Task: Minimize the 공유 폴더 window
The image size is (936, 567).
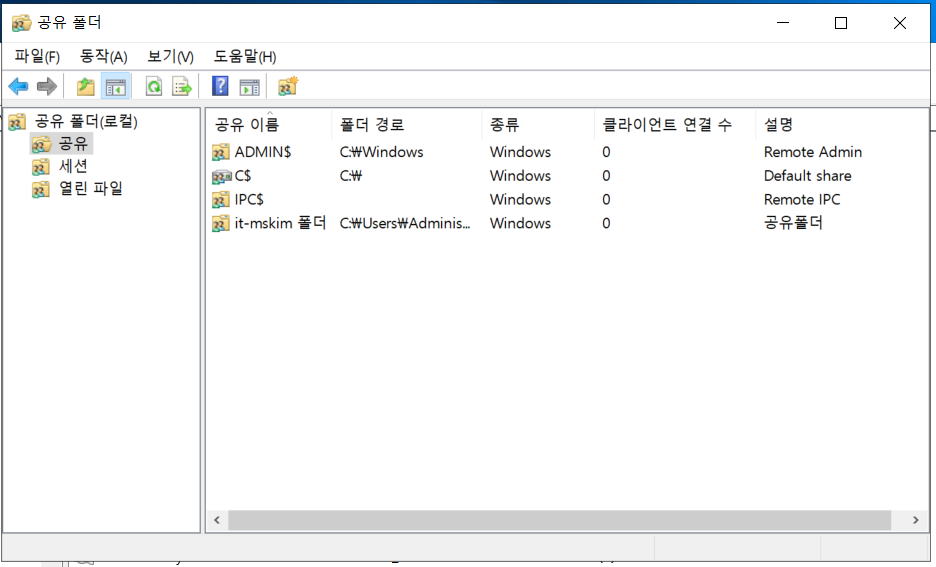Action: click(x=783, y=23)
